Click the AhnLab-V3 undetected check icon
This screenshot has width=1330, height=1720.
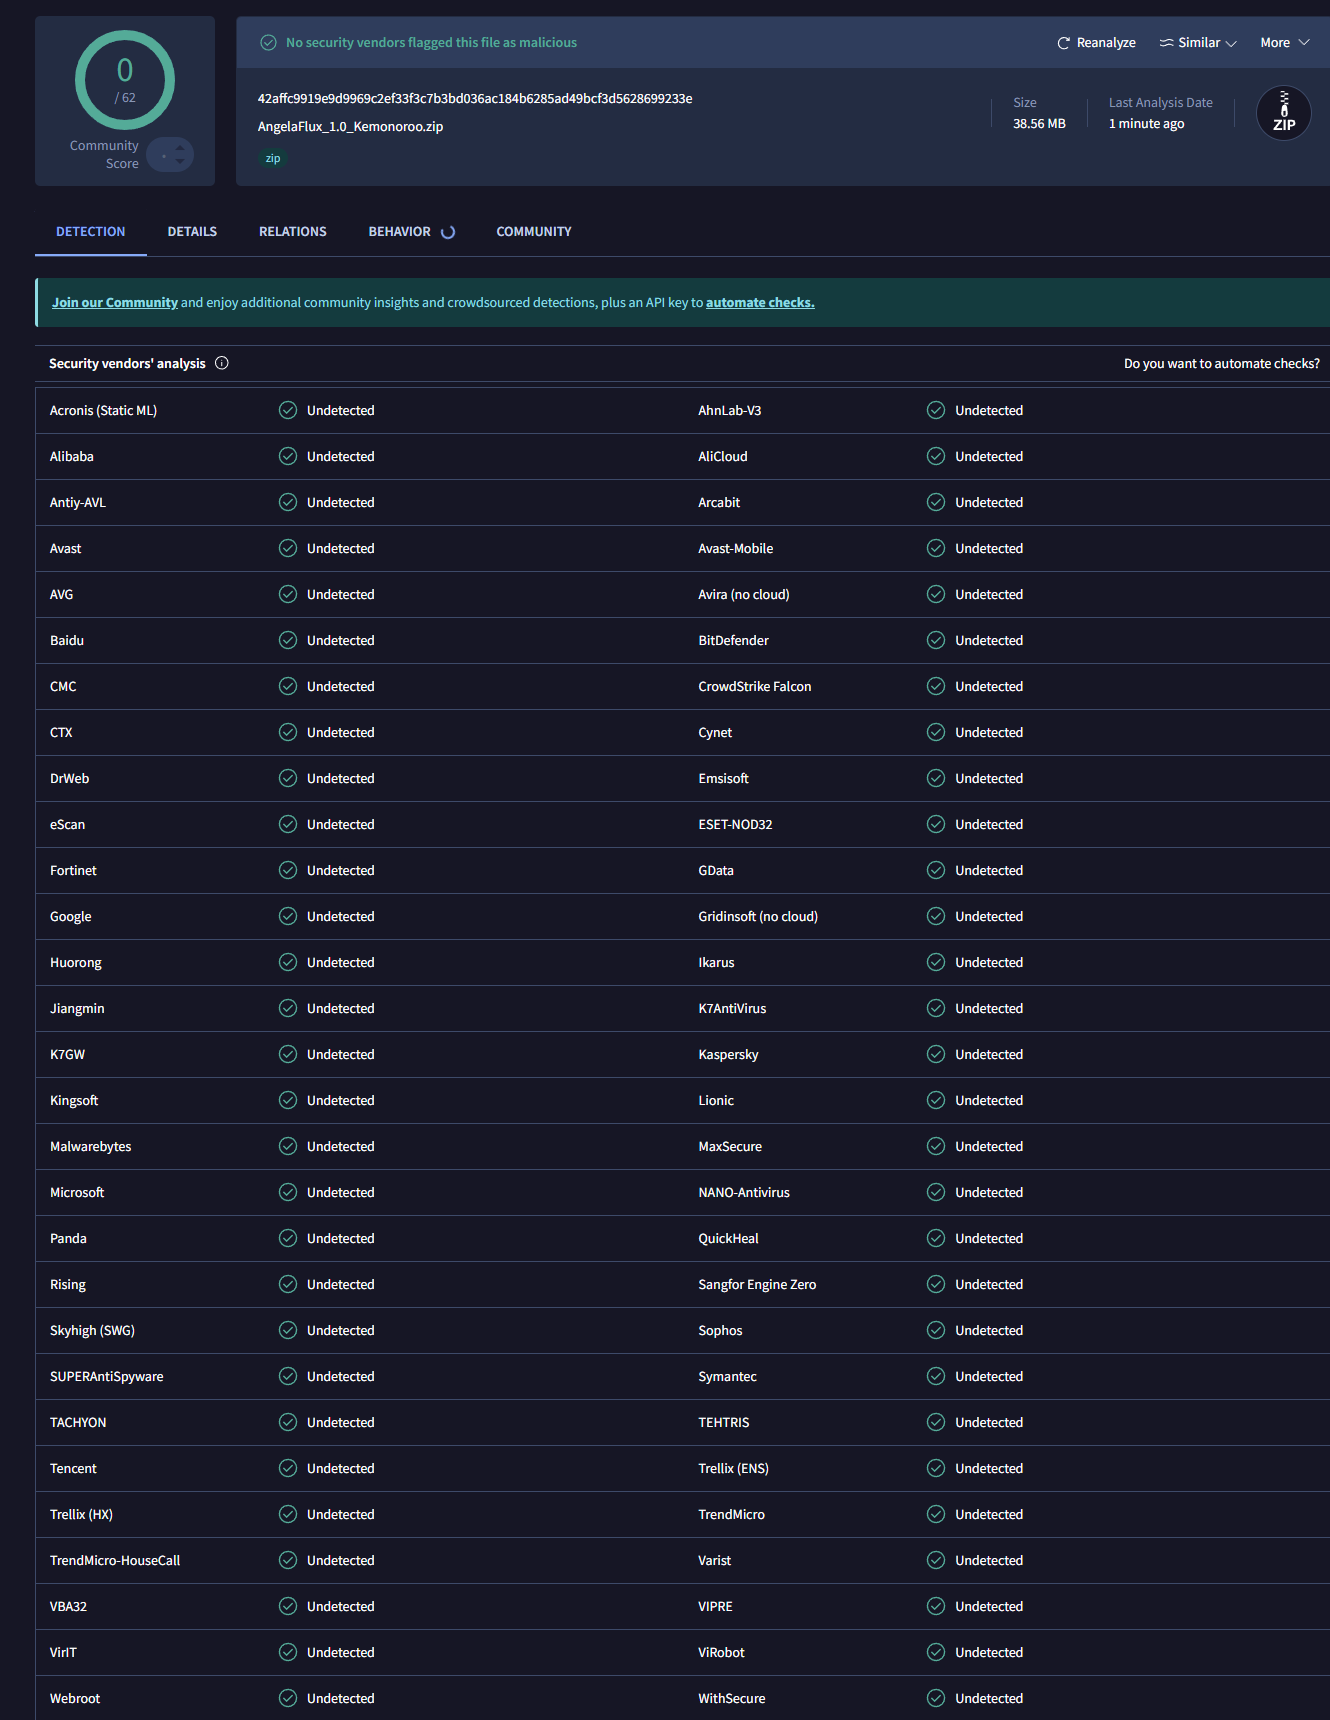pyautogui.click(x=936, y=410)
